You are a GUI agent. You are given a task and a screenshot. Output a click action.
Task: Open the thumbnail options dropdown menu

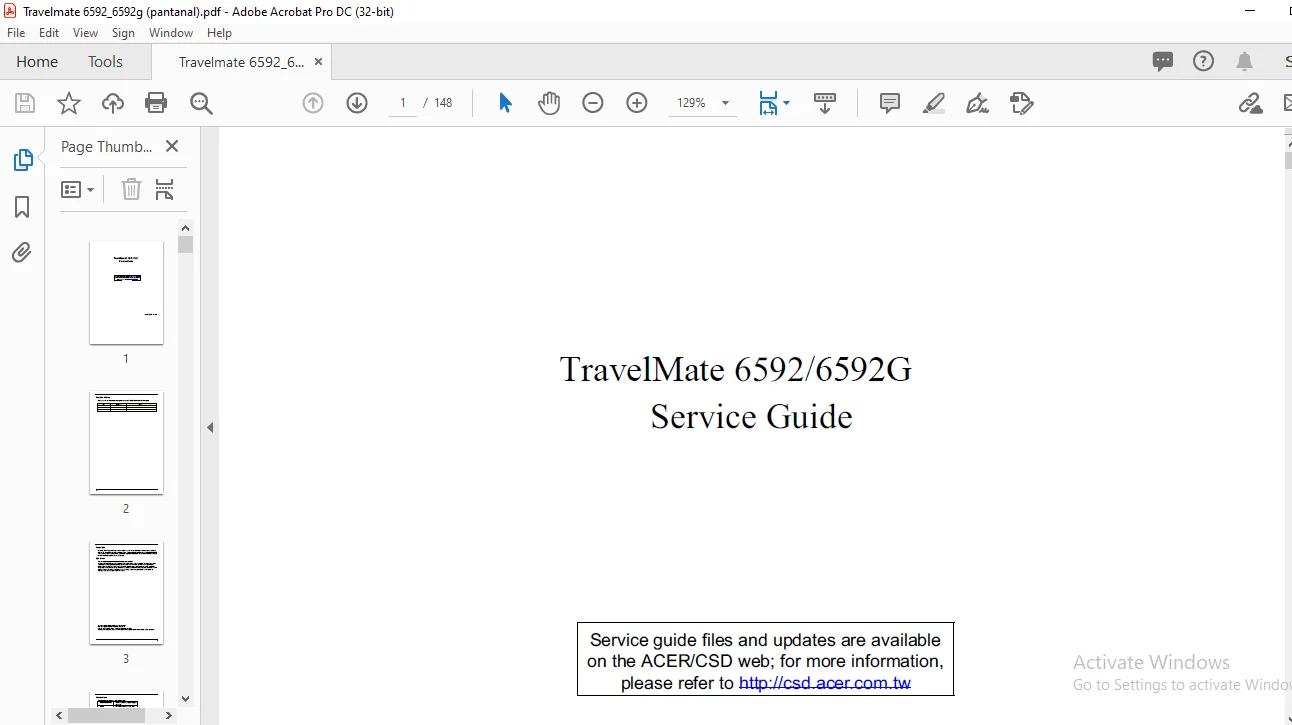click(78, 189)
